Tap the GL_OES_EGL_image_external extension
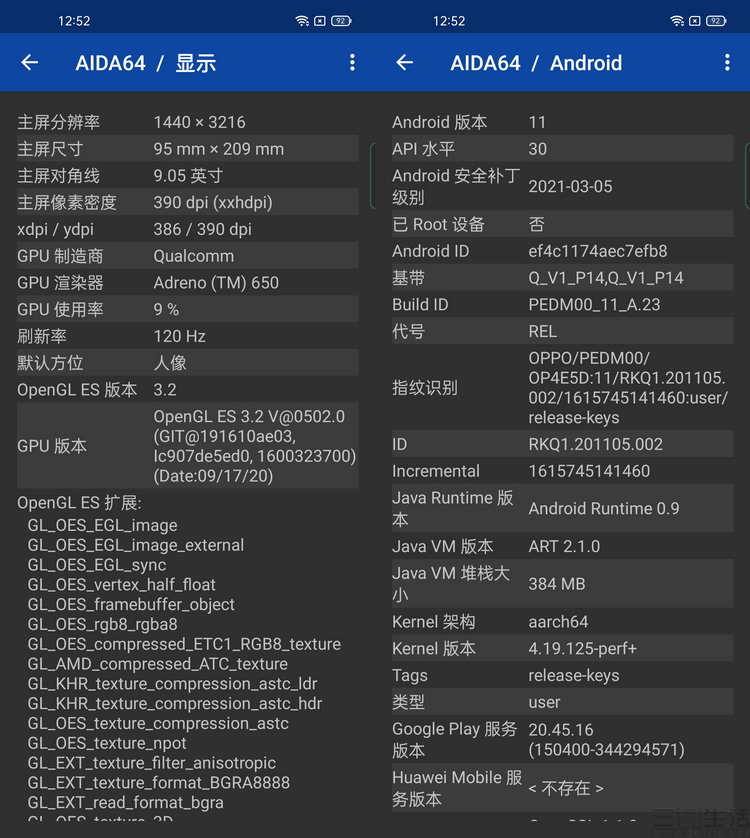 click(x=136, y=545)
